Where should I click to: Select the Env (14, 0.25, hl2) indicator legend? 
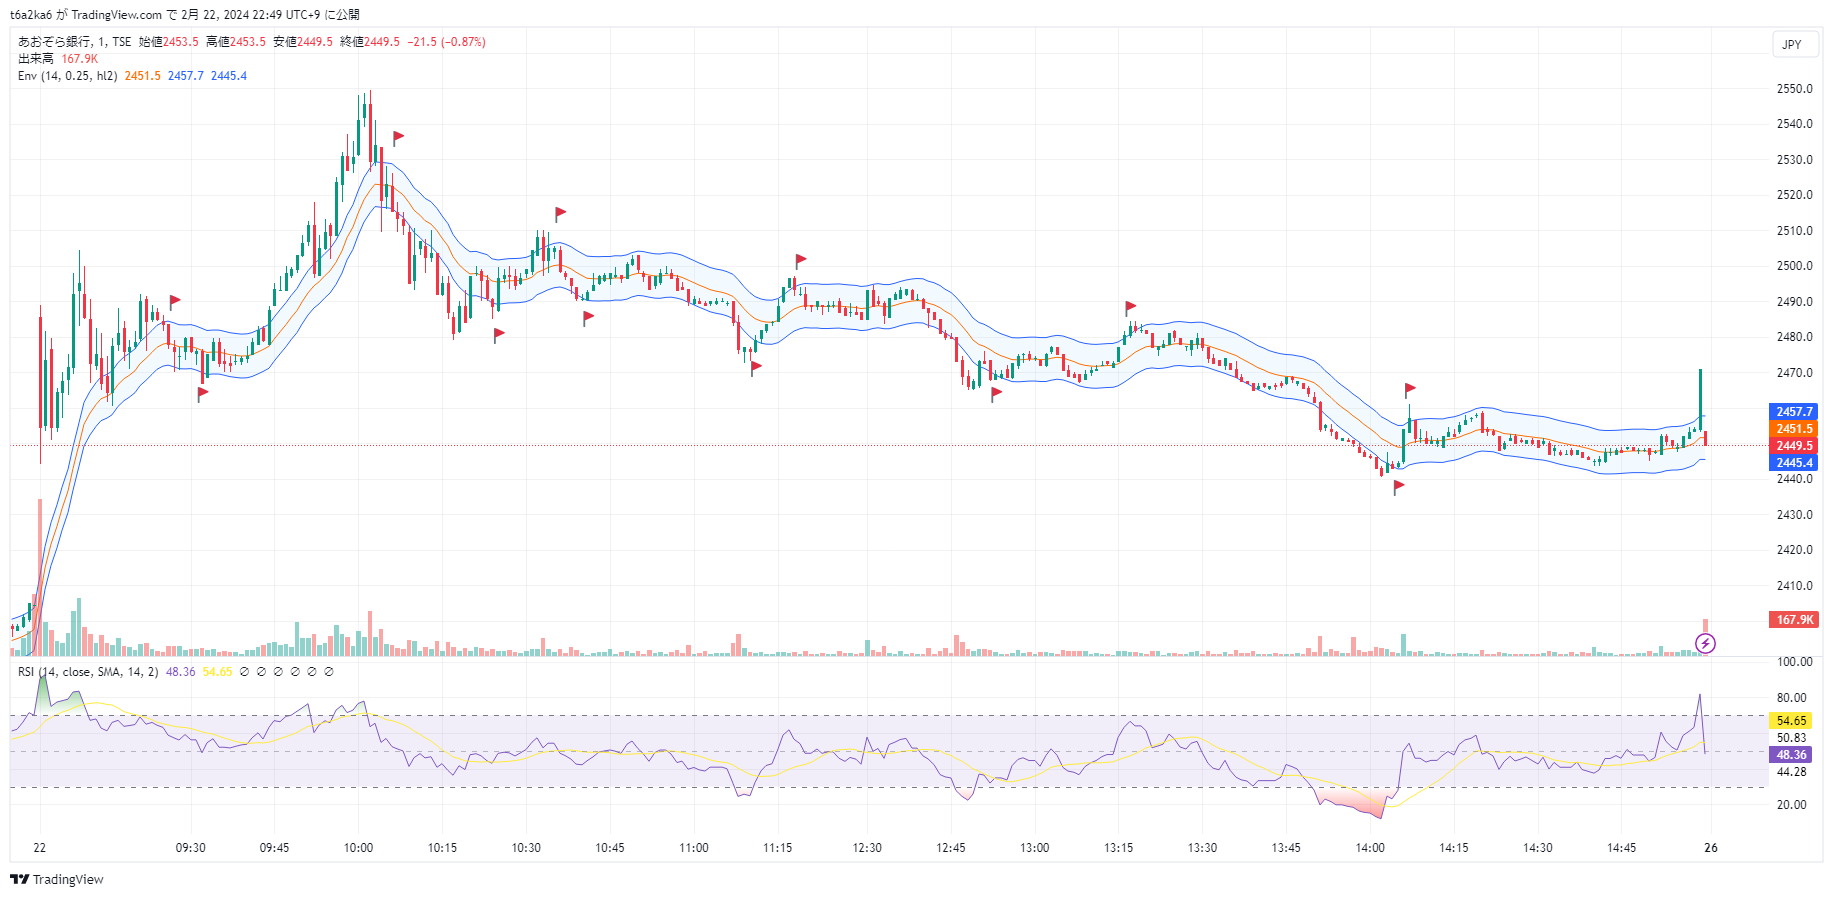tap(67, 76)
